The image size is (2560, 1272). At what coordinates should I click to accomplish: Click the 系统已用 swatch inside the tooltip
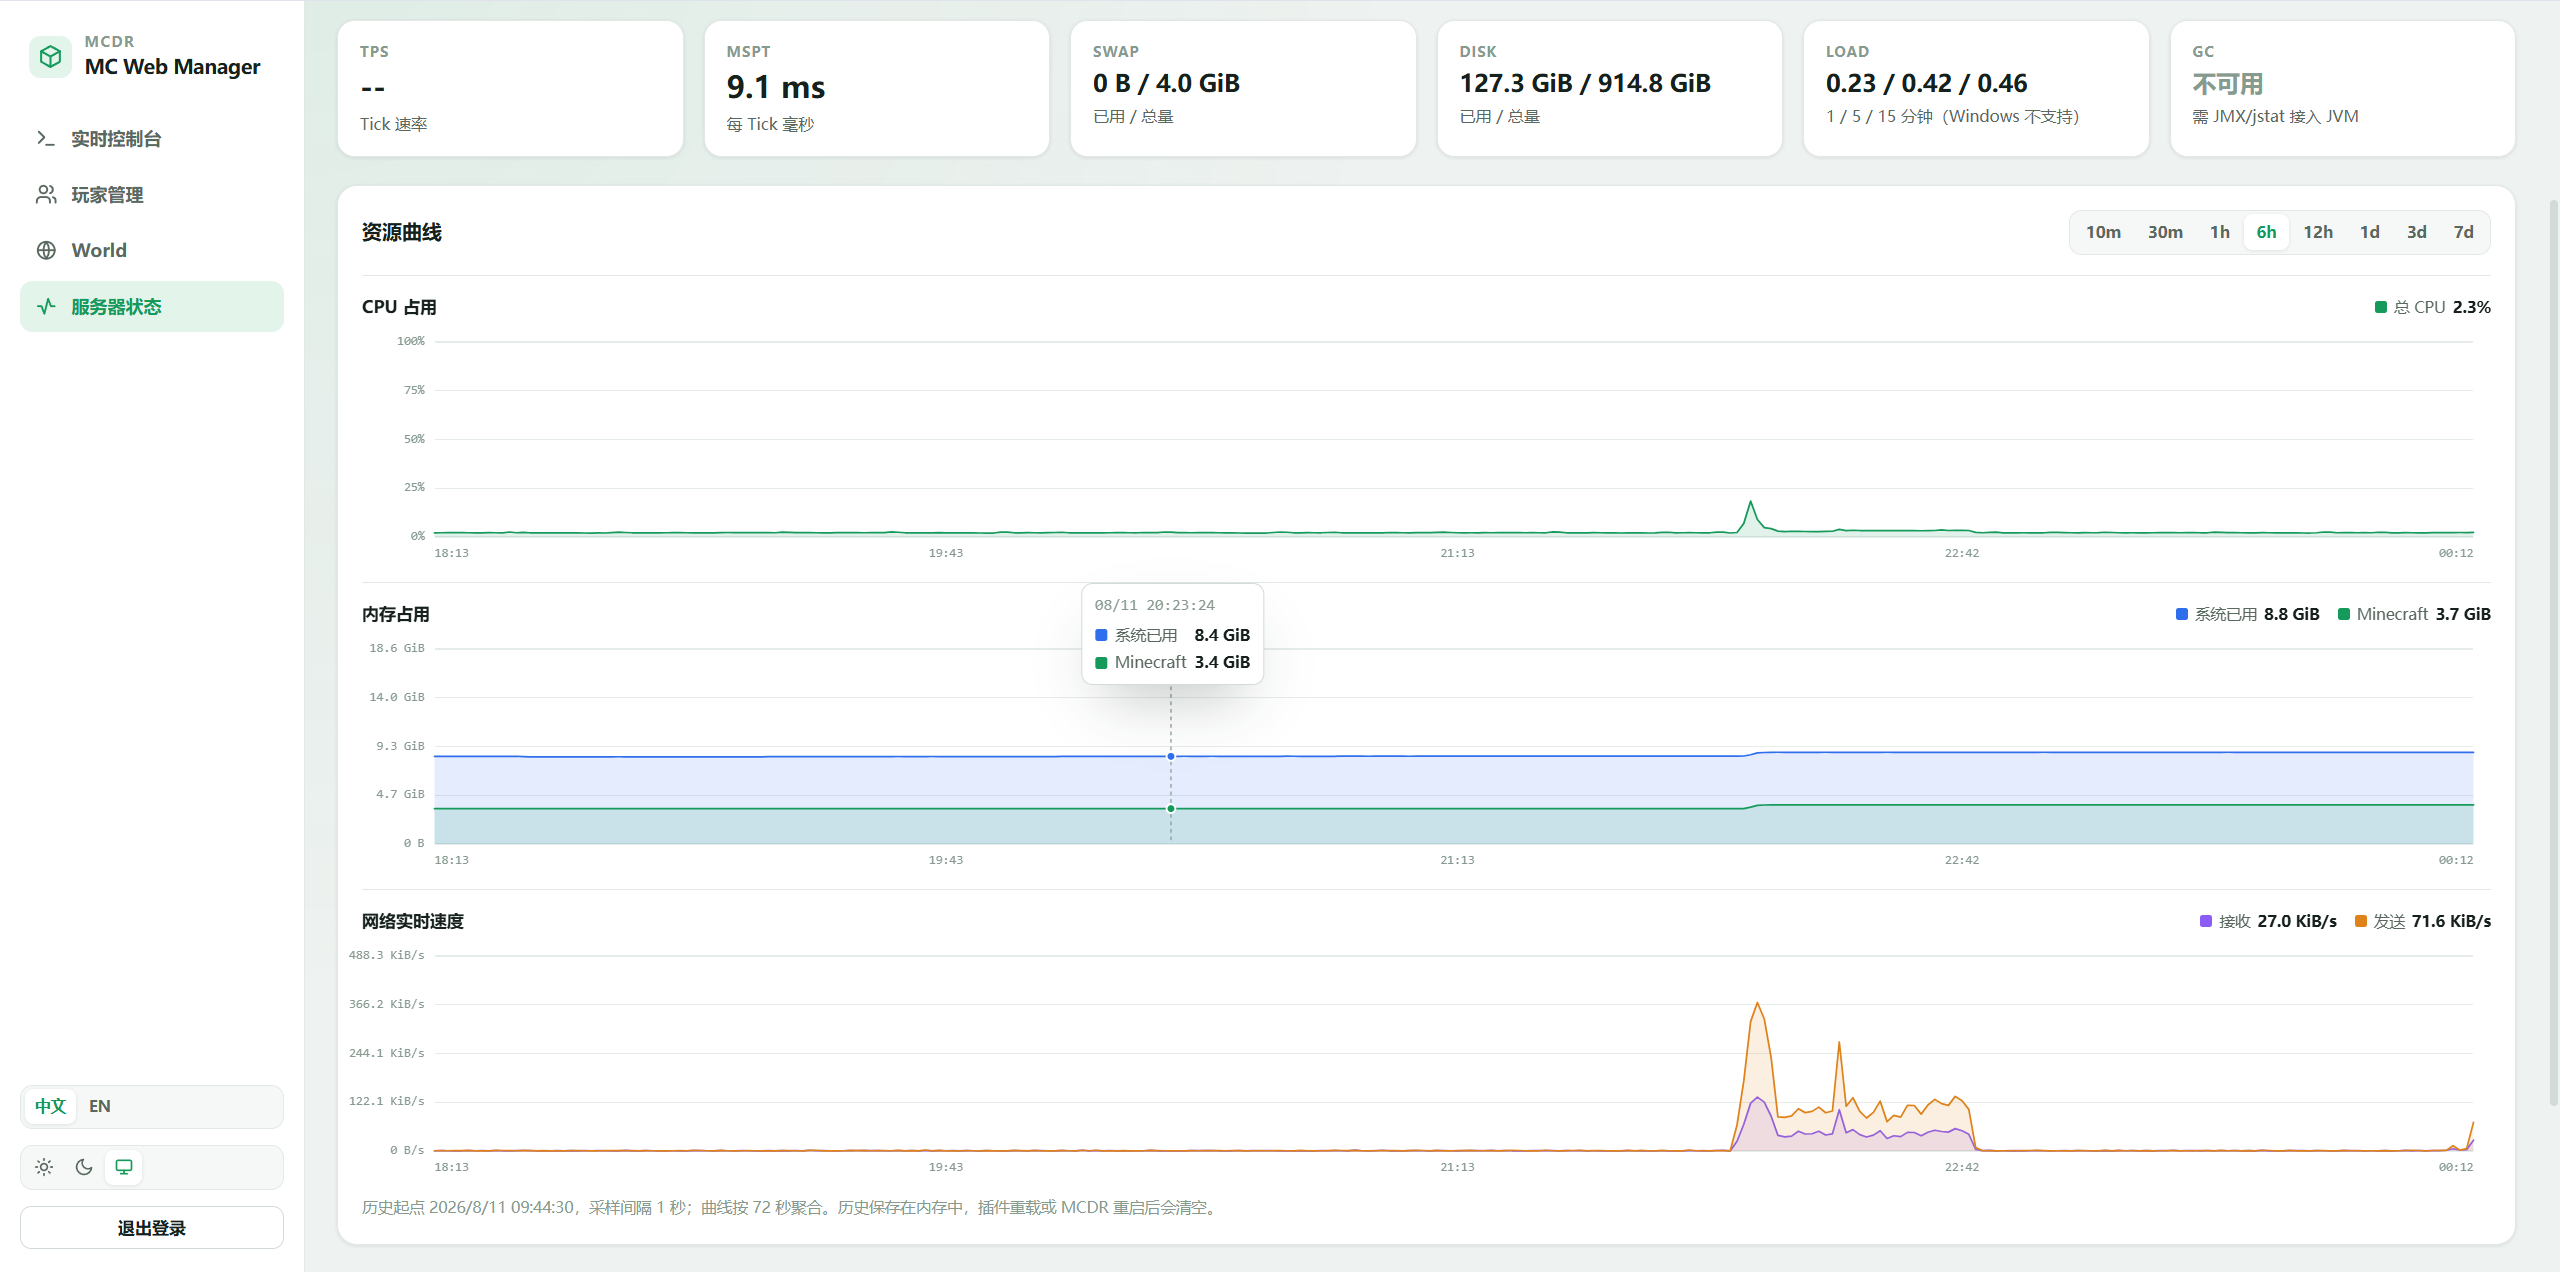click(x=1101, y=635)
